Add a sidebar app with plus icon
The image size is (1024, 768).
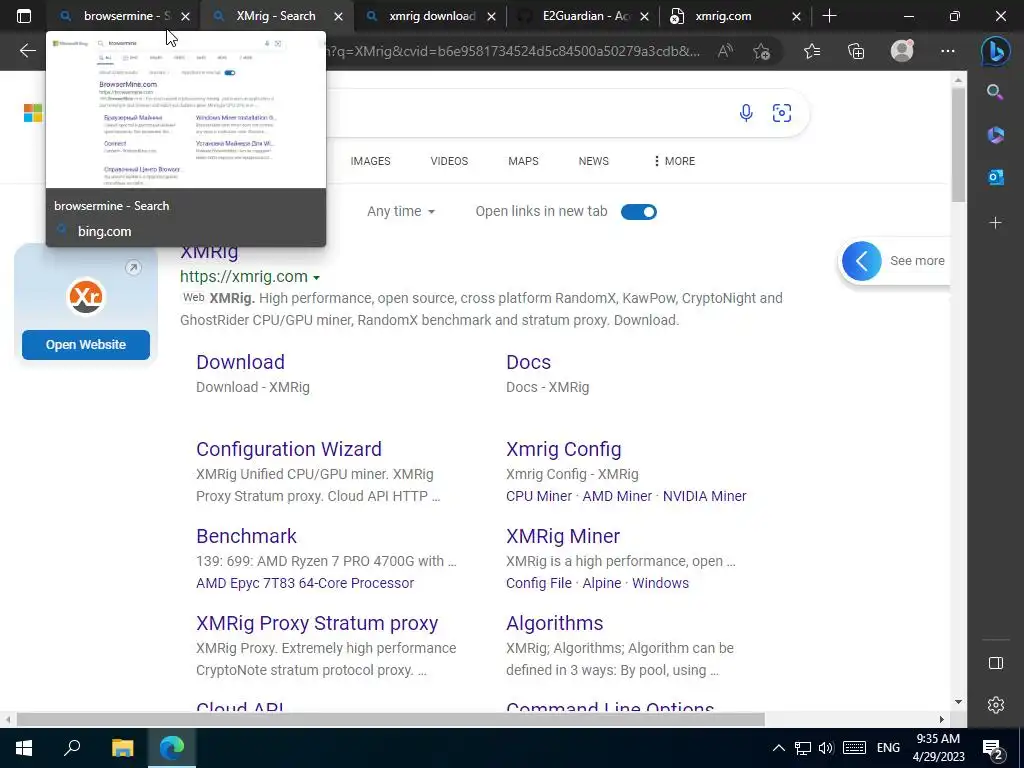(995, 223)
